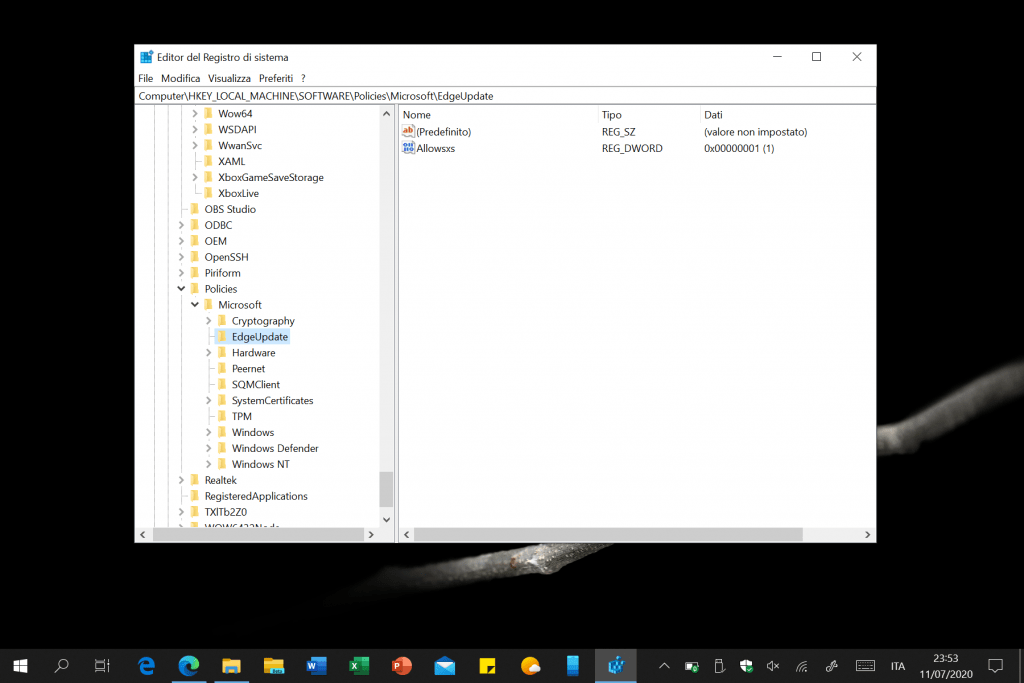Open the Preferiti menu
The height and width of the screenshot is (683, 1024).
275,78
